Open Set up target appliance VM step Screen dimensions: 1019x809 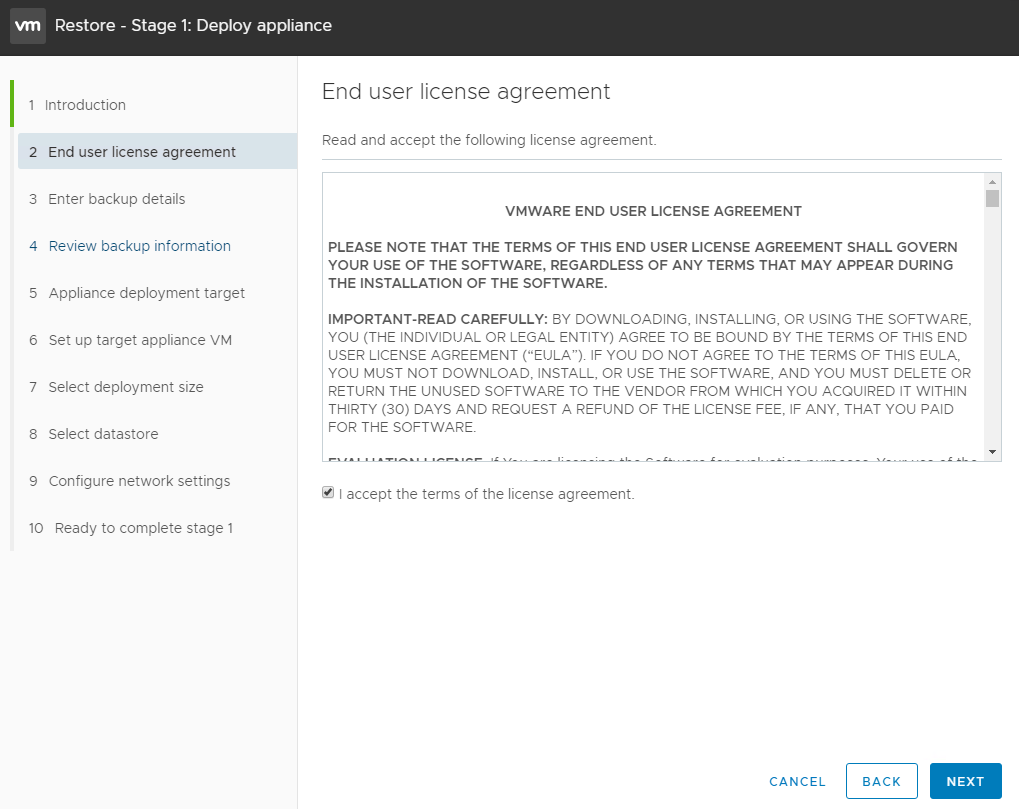[x=139, y=340]
